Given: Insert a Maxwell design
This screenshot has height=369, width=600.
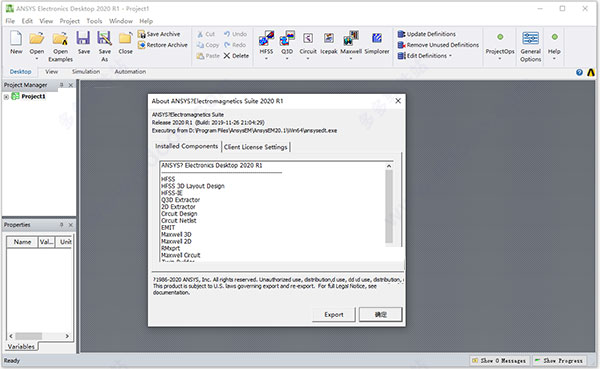Looking at the screenshot, I should pyautogui.click(x=351, y=38).
